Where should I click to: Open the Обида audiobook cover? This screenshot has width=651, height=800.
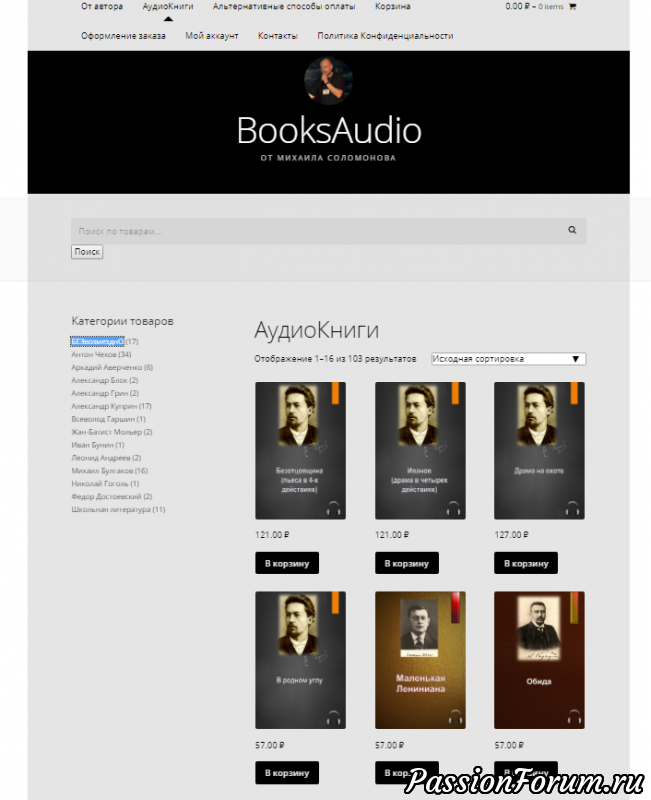539,660
